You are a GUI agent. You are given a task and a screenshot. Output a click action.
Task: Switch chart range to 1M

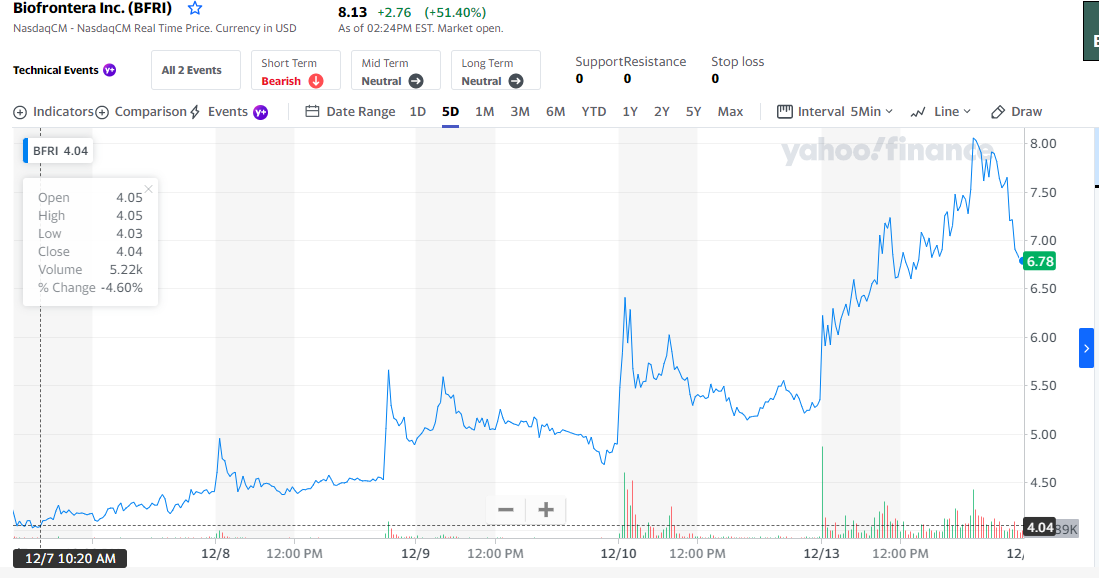(484, 111)
